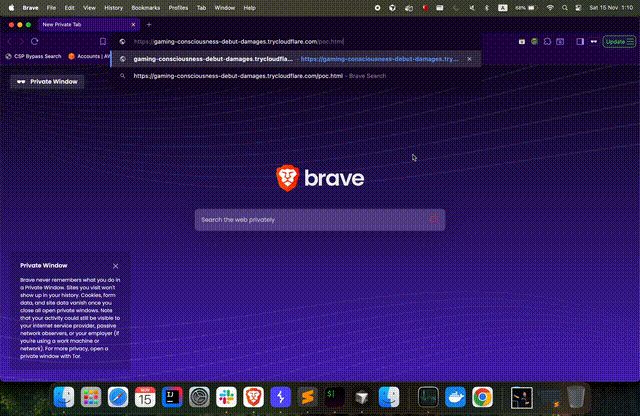The width and height of the screenshot is (640, 416).
Task: Launch Google Chrome from the dock
Action: coord(482,397)
